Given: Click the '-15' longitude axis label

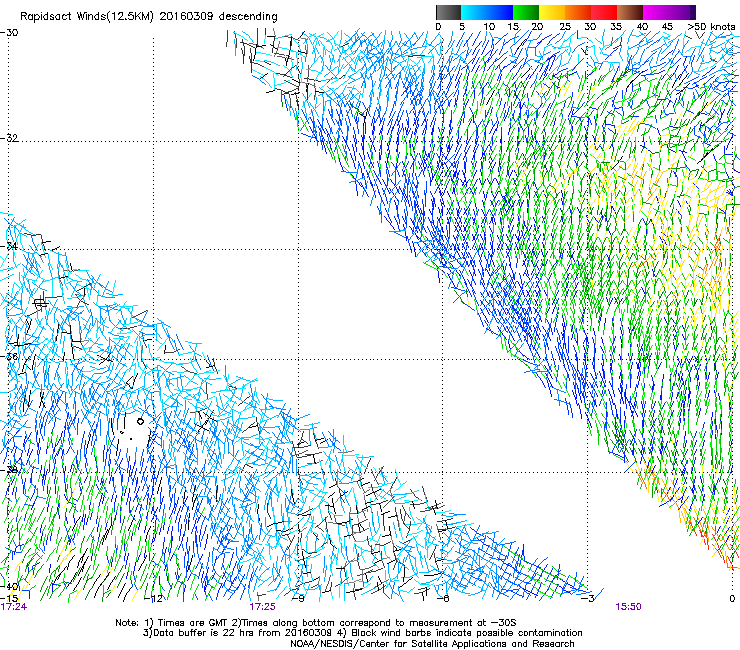Looking at the screenshot, I should [9, 598].
